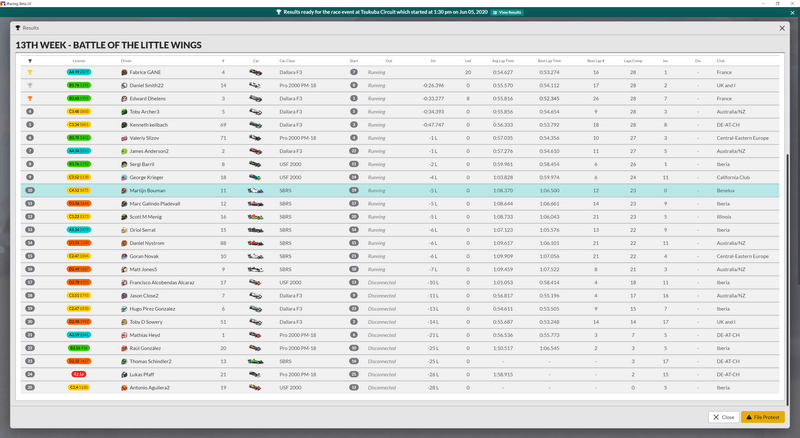800x438 pixels.
Task: Click the 13TH WEEK - BATTLE OF THE LITTLE WINGS title
Action: pyautogui.click(x=108, y=45)
